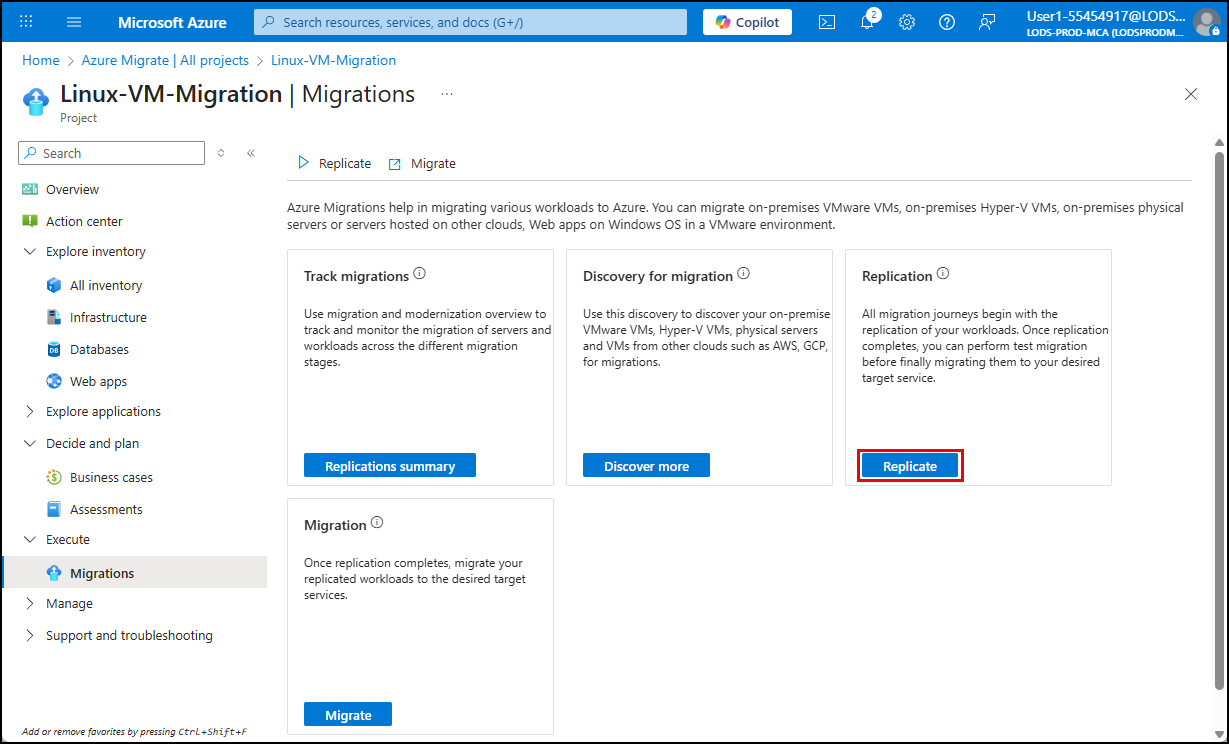Open Assessments in sidebar

click(106, 509)
